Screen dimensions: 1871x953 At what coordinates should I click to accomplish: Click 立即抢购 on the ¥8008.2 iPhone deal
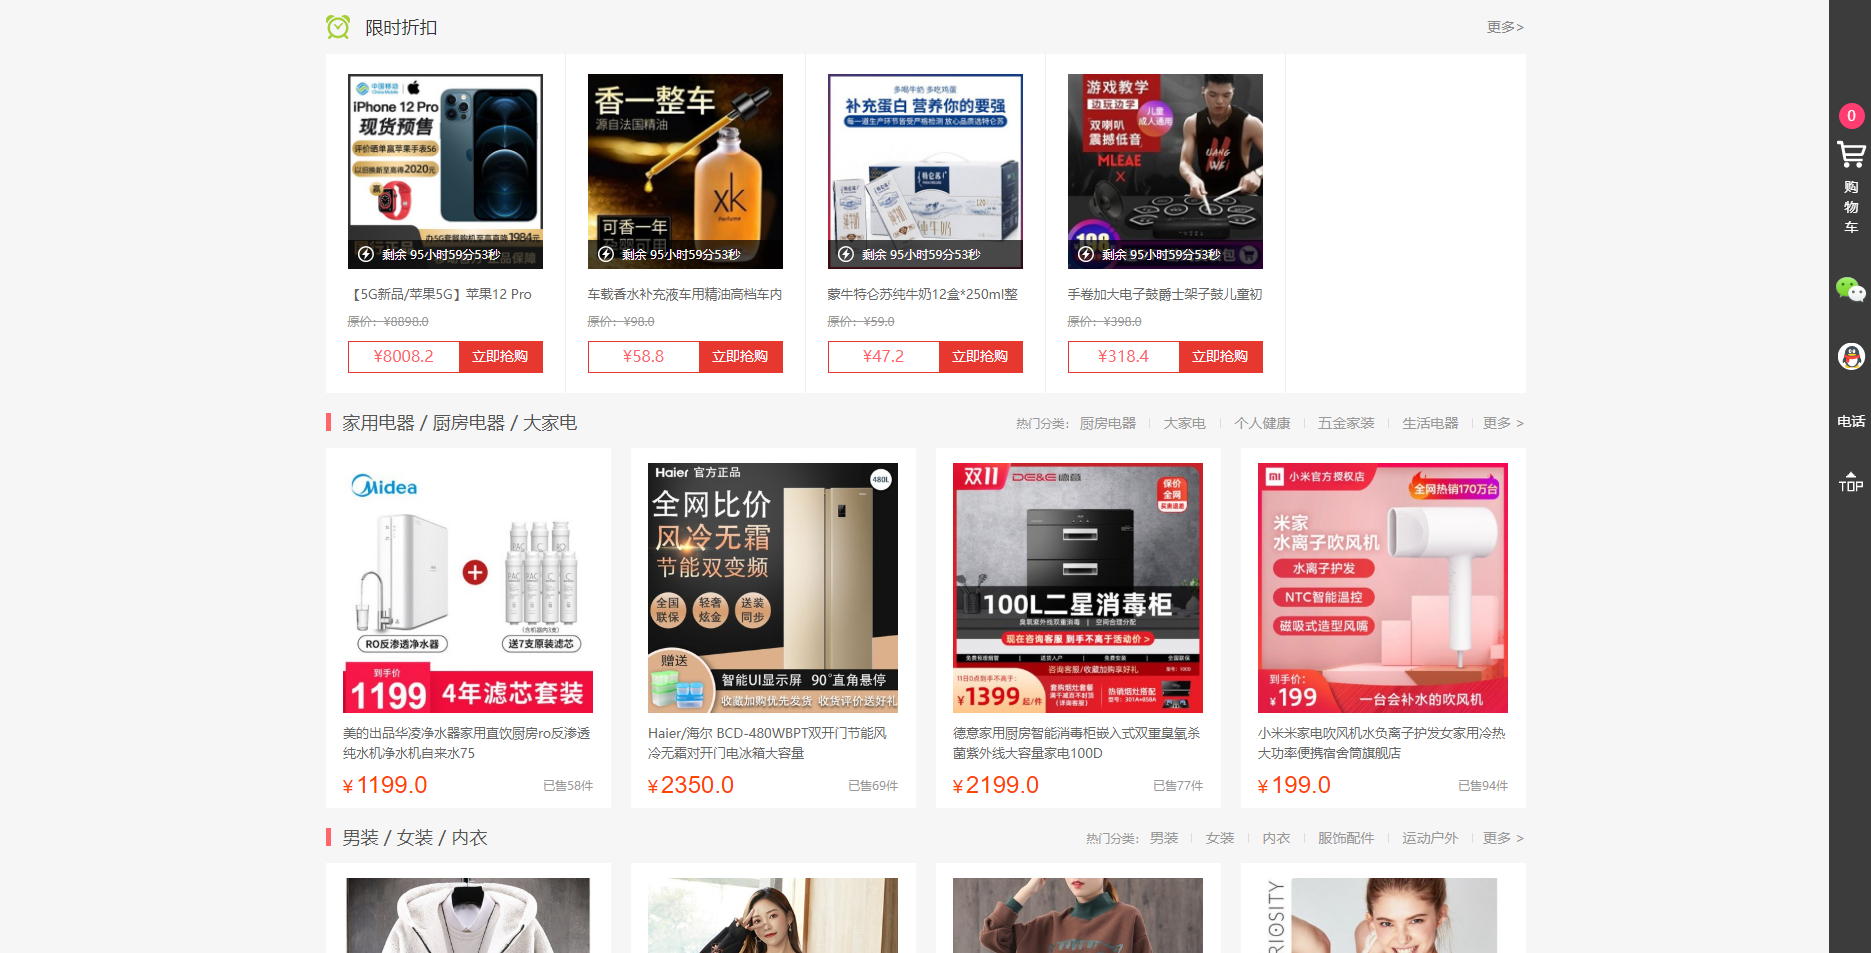[500, 356]
